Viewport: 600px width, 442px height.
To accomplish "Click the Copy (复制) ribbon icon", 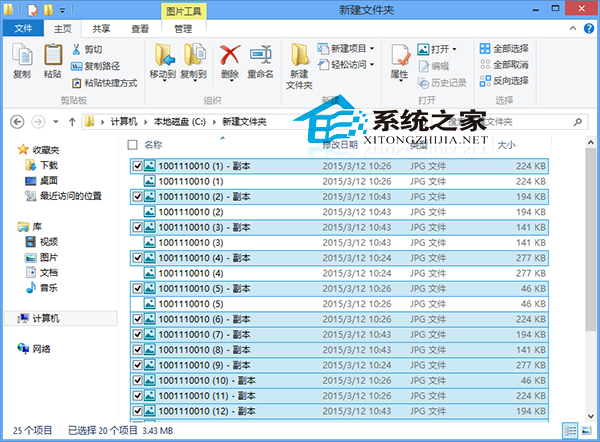I will click(22, 60).
